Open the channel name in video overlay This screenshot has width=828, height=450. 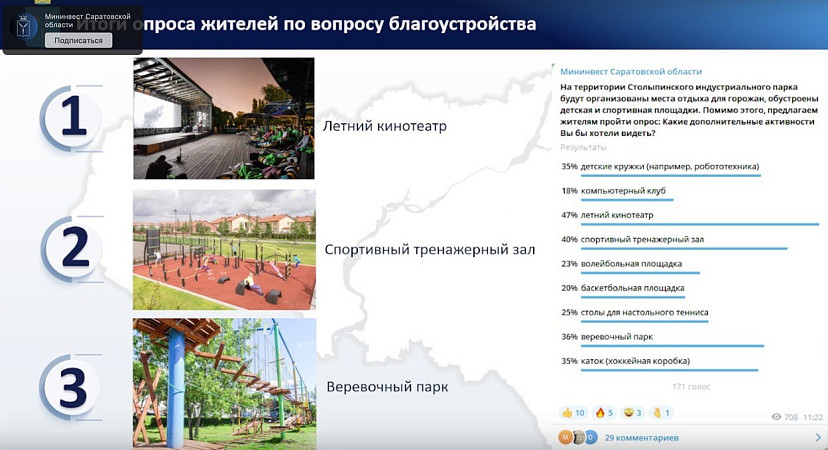click(x=87, y=21)
